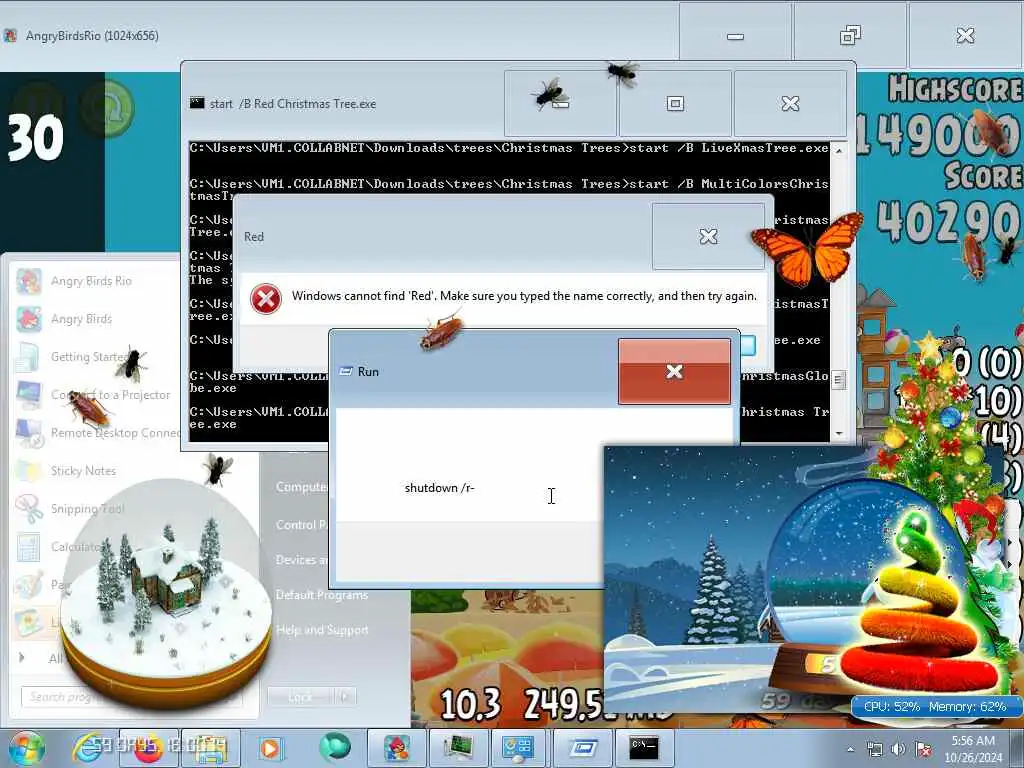Click the Paint icon in Start menu

point(29,584)
